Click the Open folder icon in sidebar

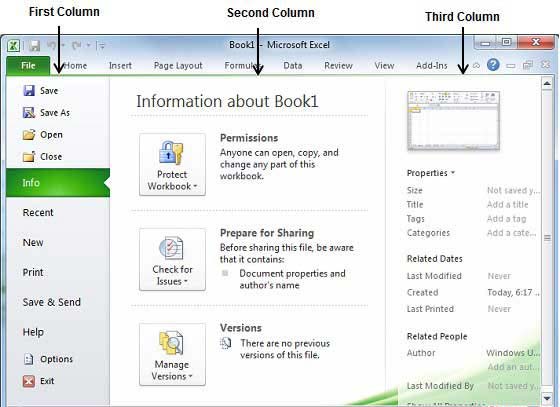[x=29, y=135]
